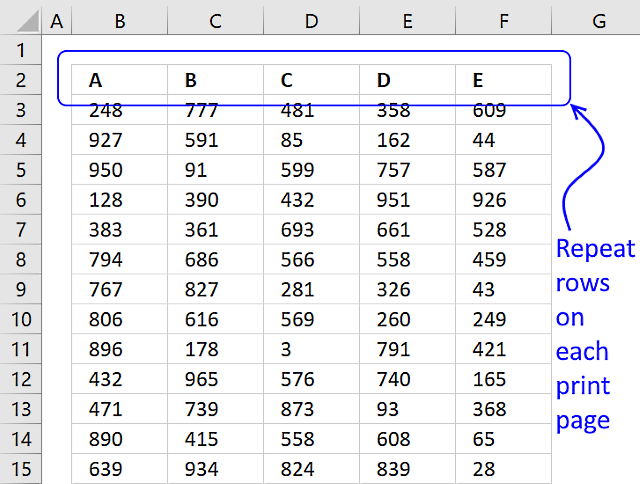Click cell with value 390
Viewport: 640px width, 484px height.
[x=216, y=199]
